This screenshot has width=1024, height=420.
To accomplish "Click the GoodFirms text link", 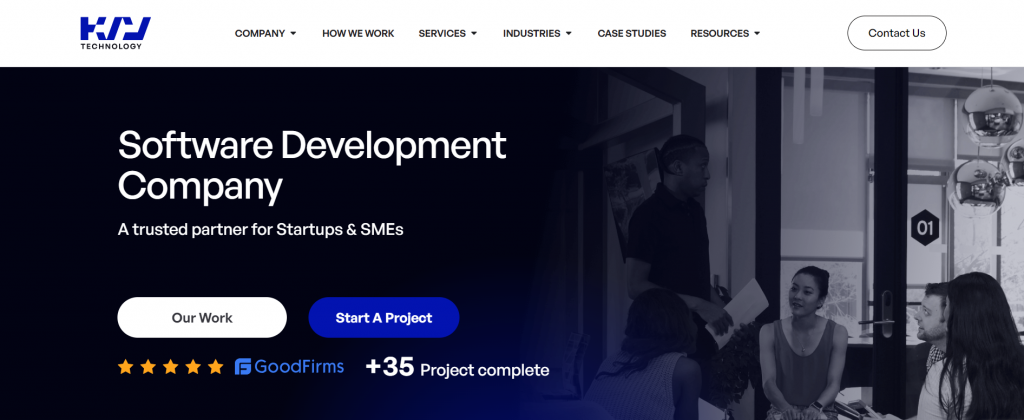I will pos(299,366).
